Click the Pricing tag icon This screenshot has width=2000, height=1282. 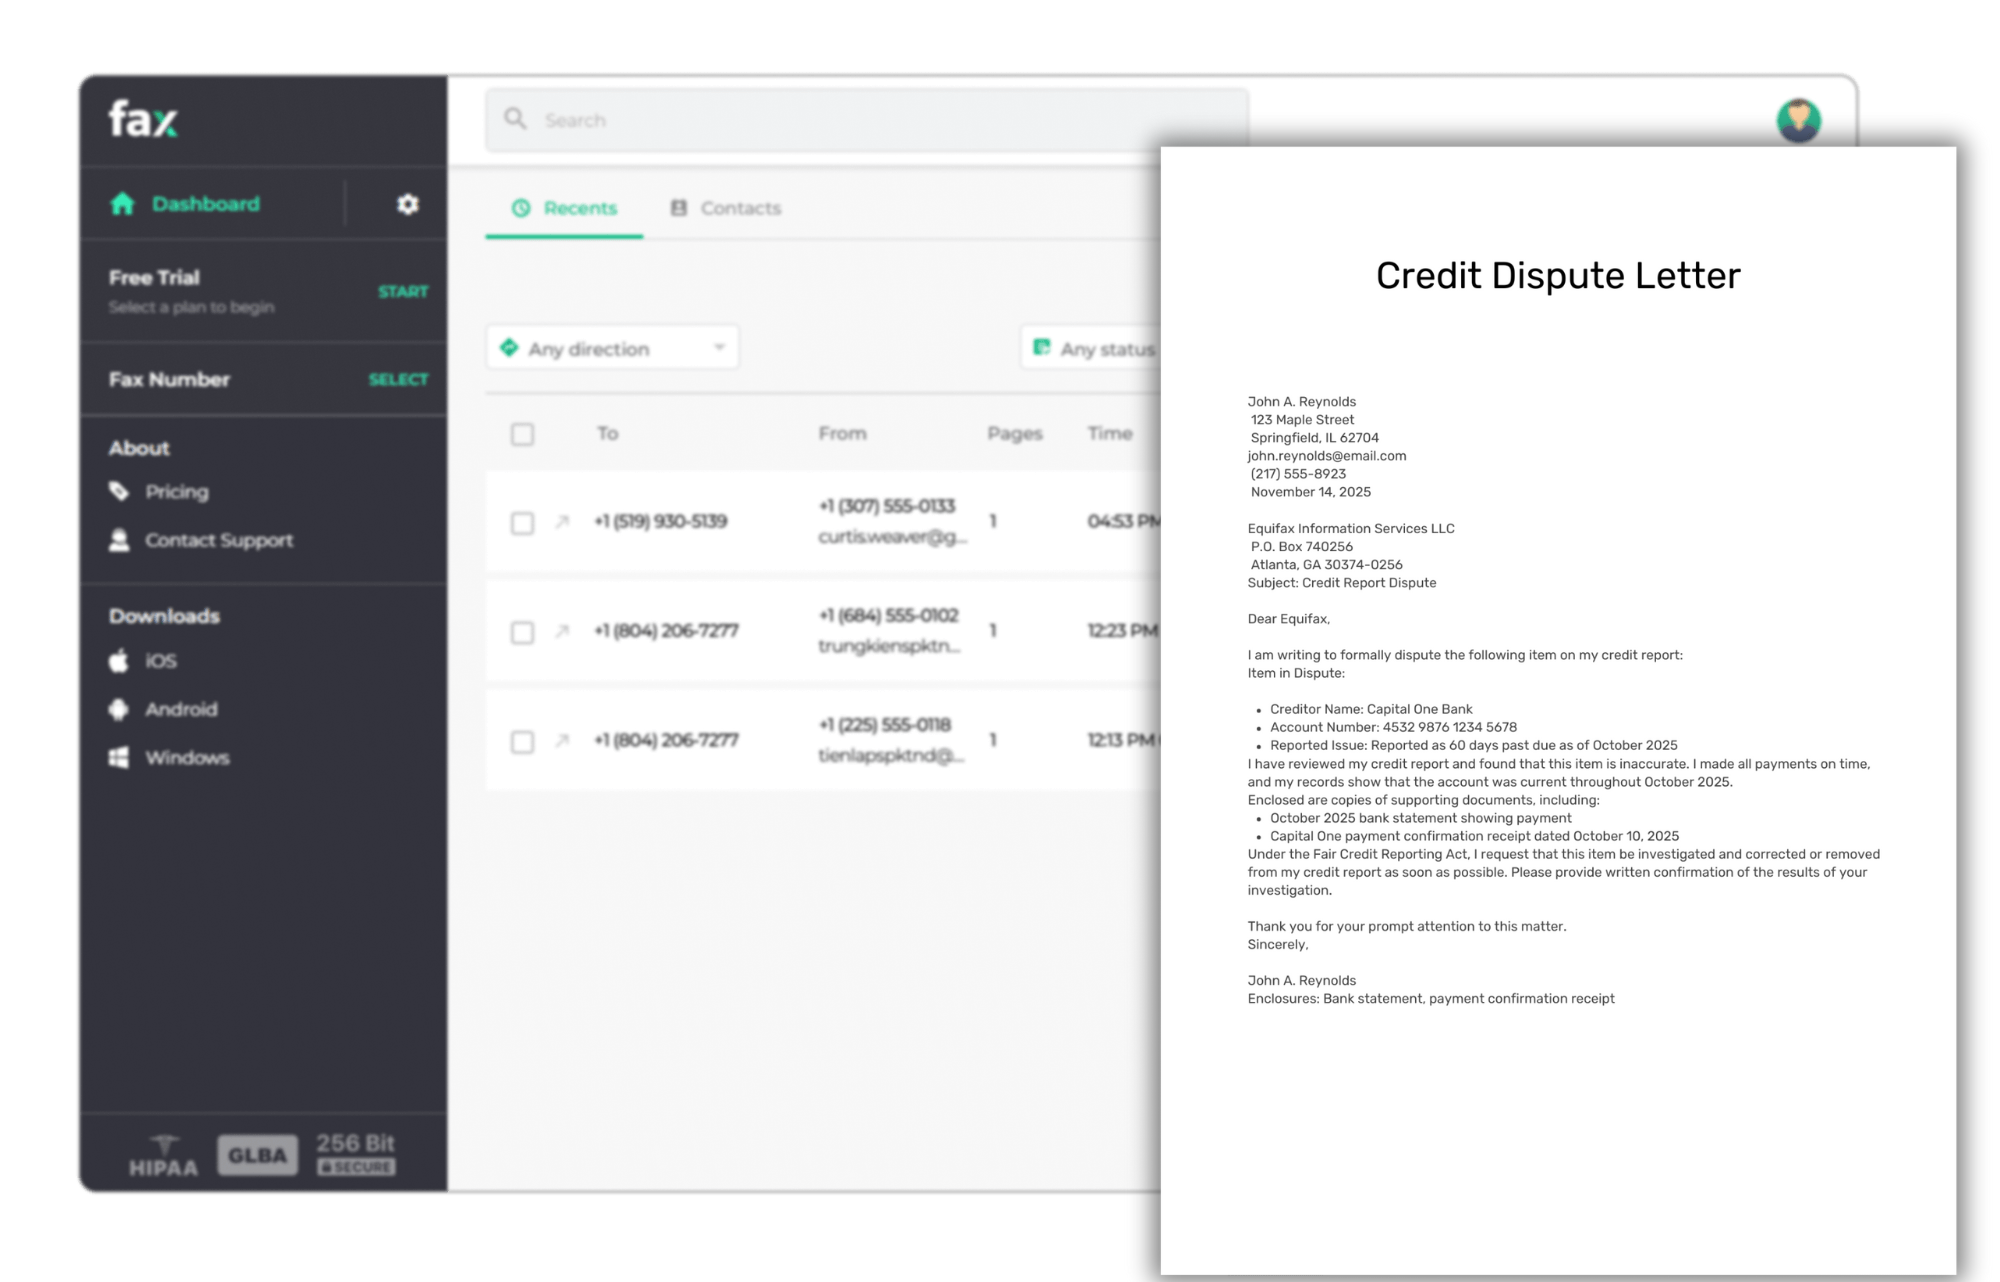tap(119, 491)
